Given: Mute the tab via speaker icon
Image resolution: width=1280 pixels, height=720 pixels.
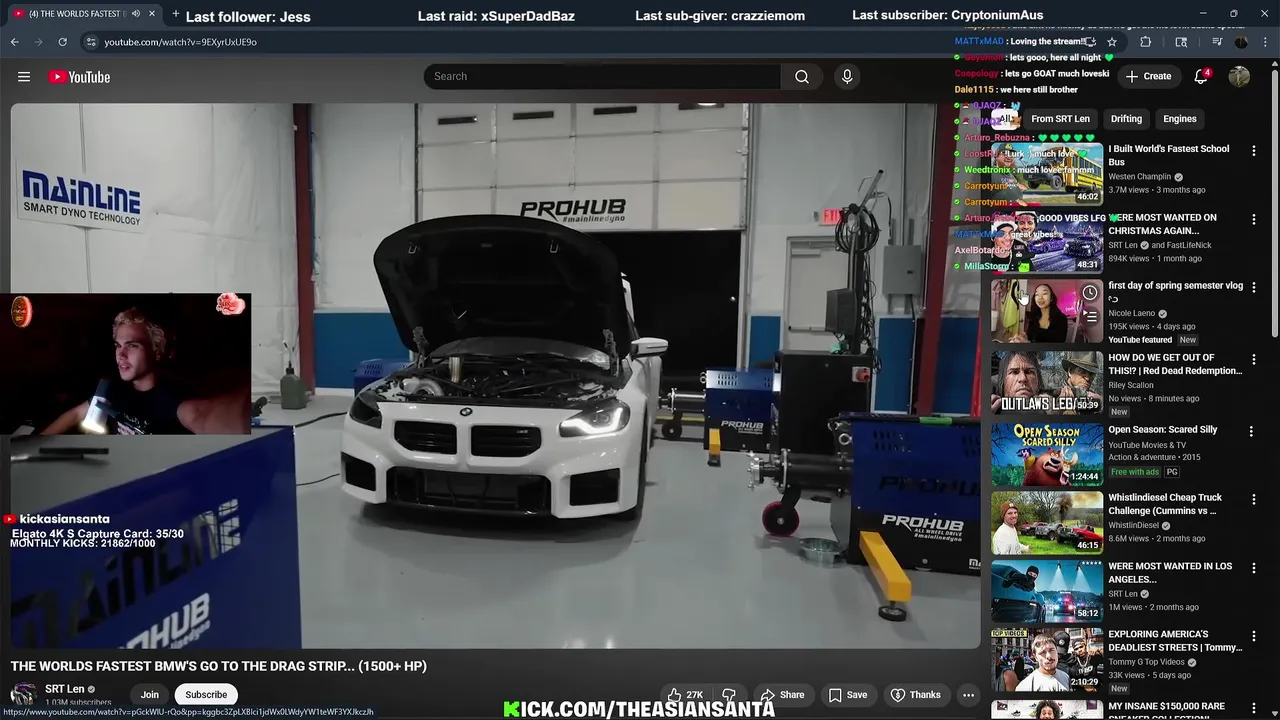Looking at the screenshot, I should point(135,14).
